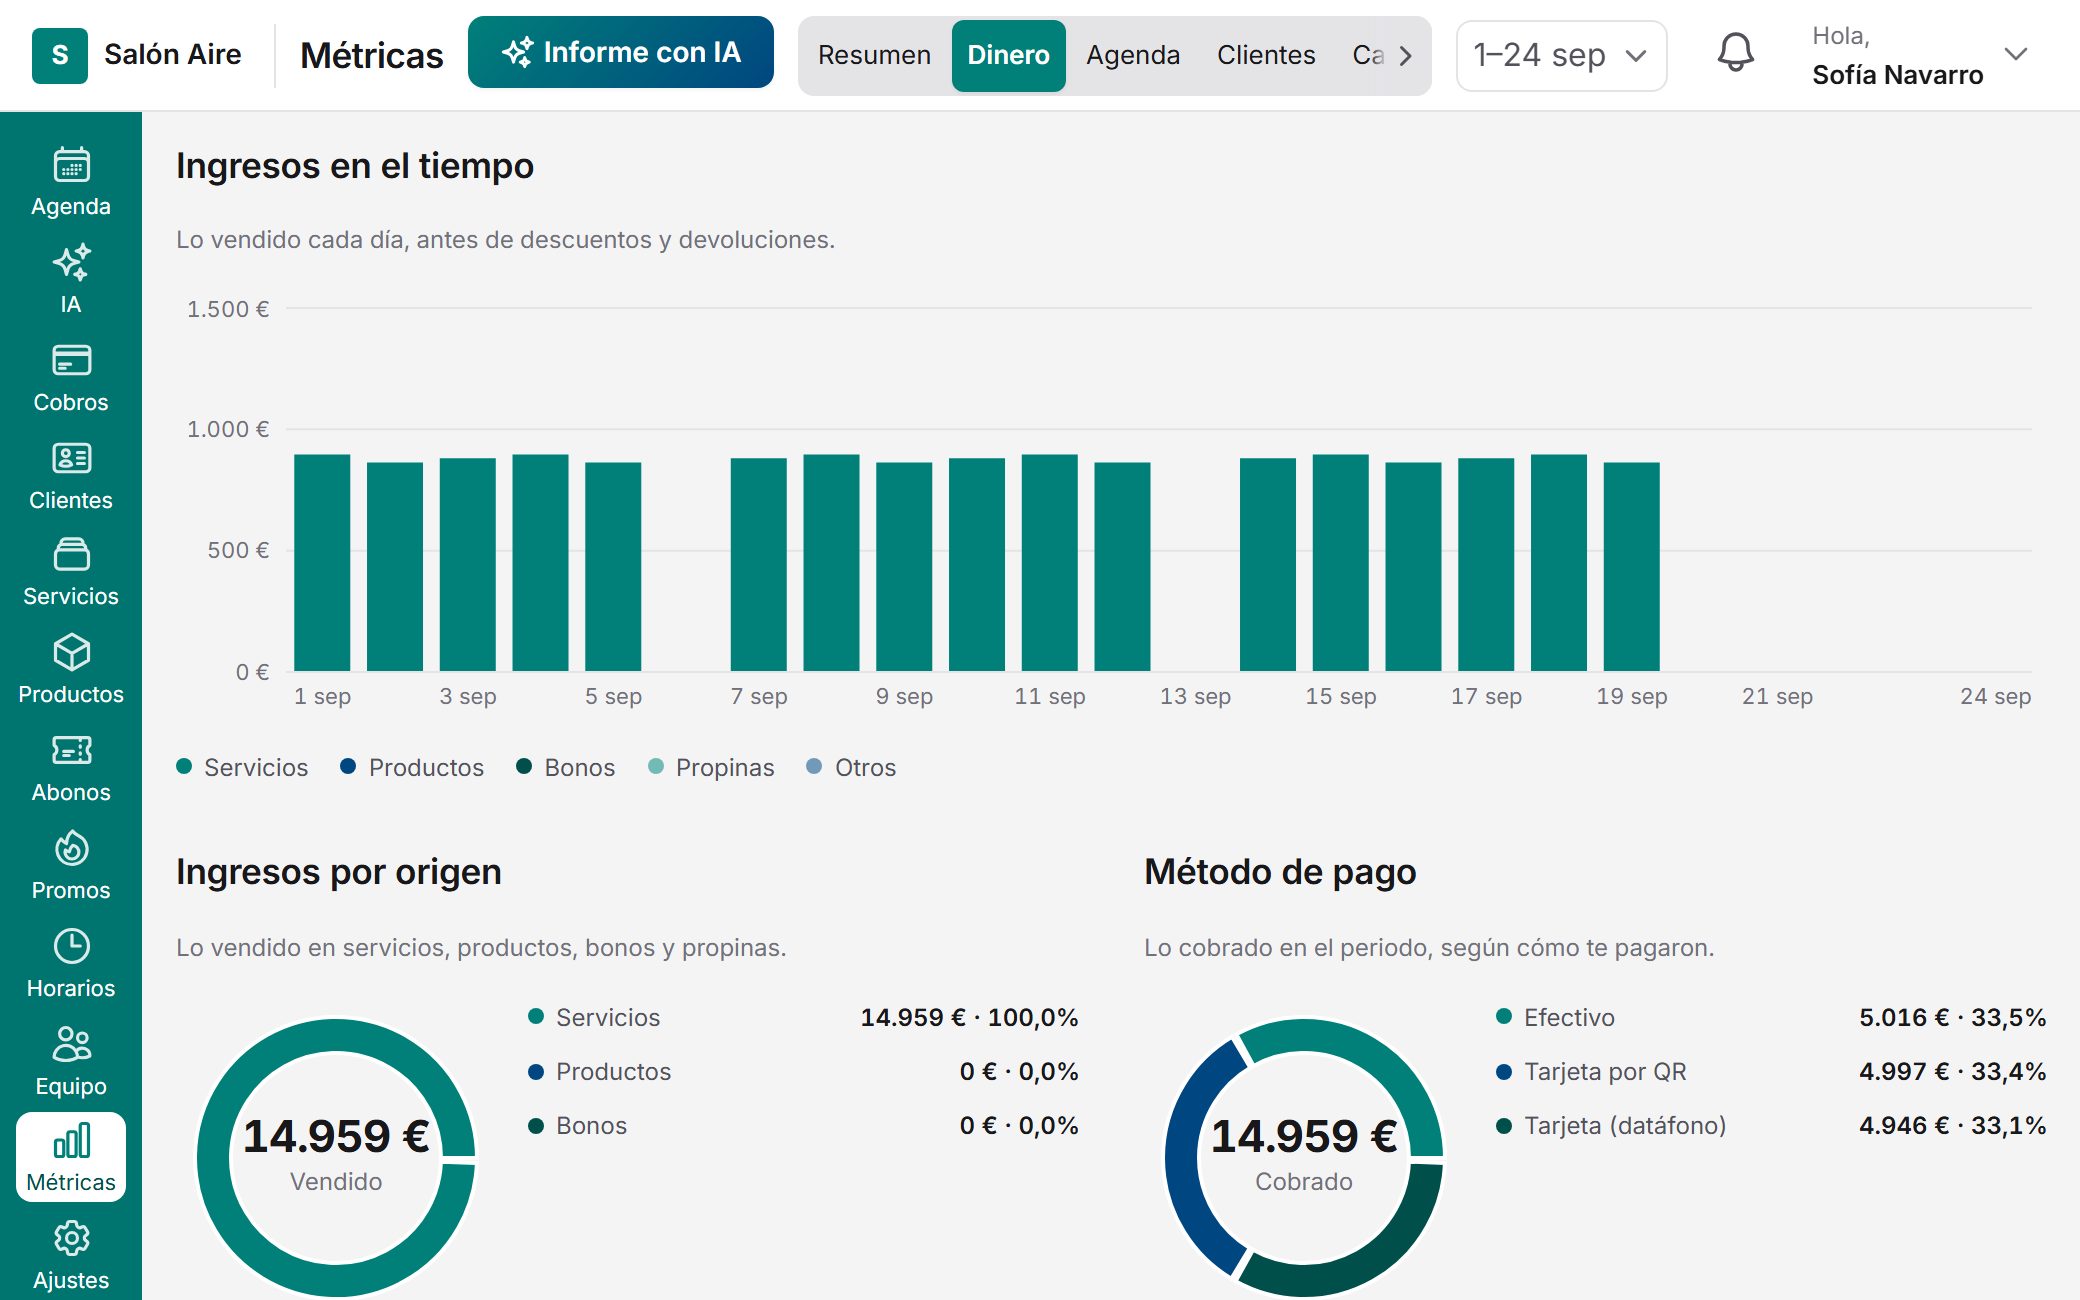Toggle the Servicios series in the chart legend
Image resolution: width=2080 pixels, height=1300 pixels.
point(242,767)
